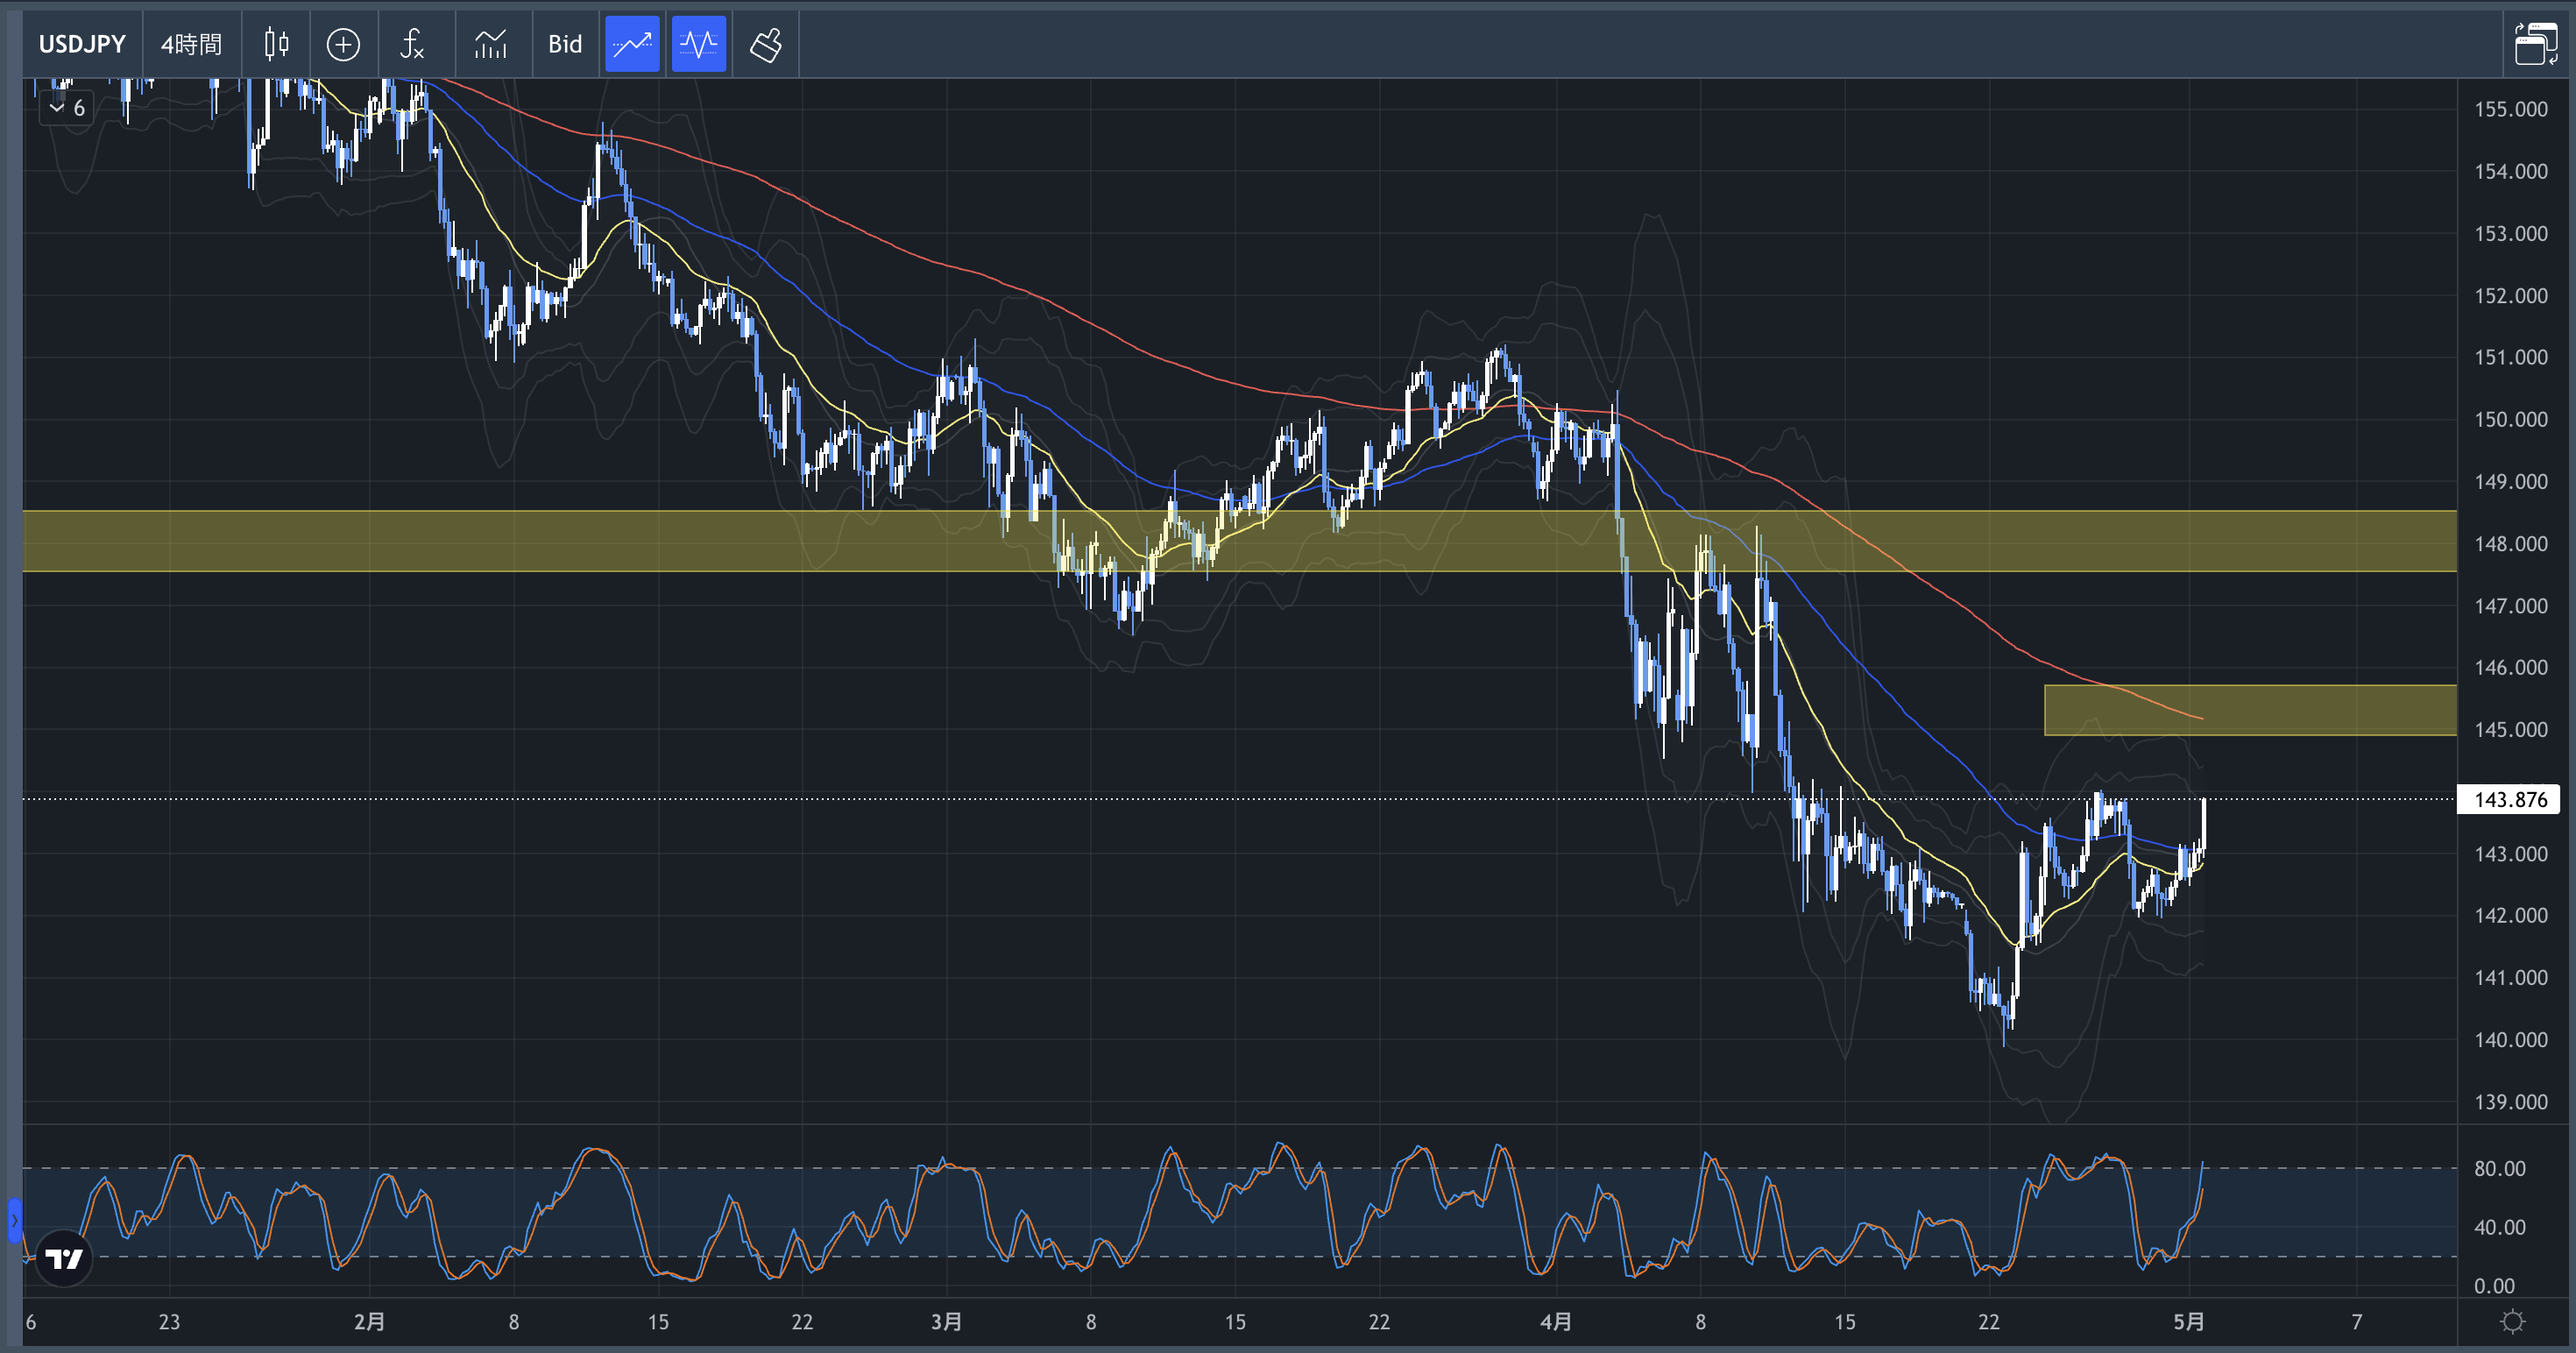The height and width of the screenshot is (1353, 2576).
Task: Expand the collapsed indicator legend showing 6
Action: (x=67, y=107)
